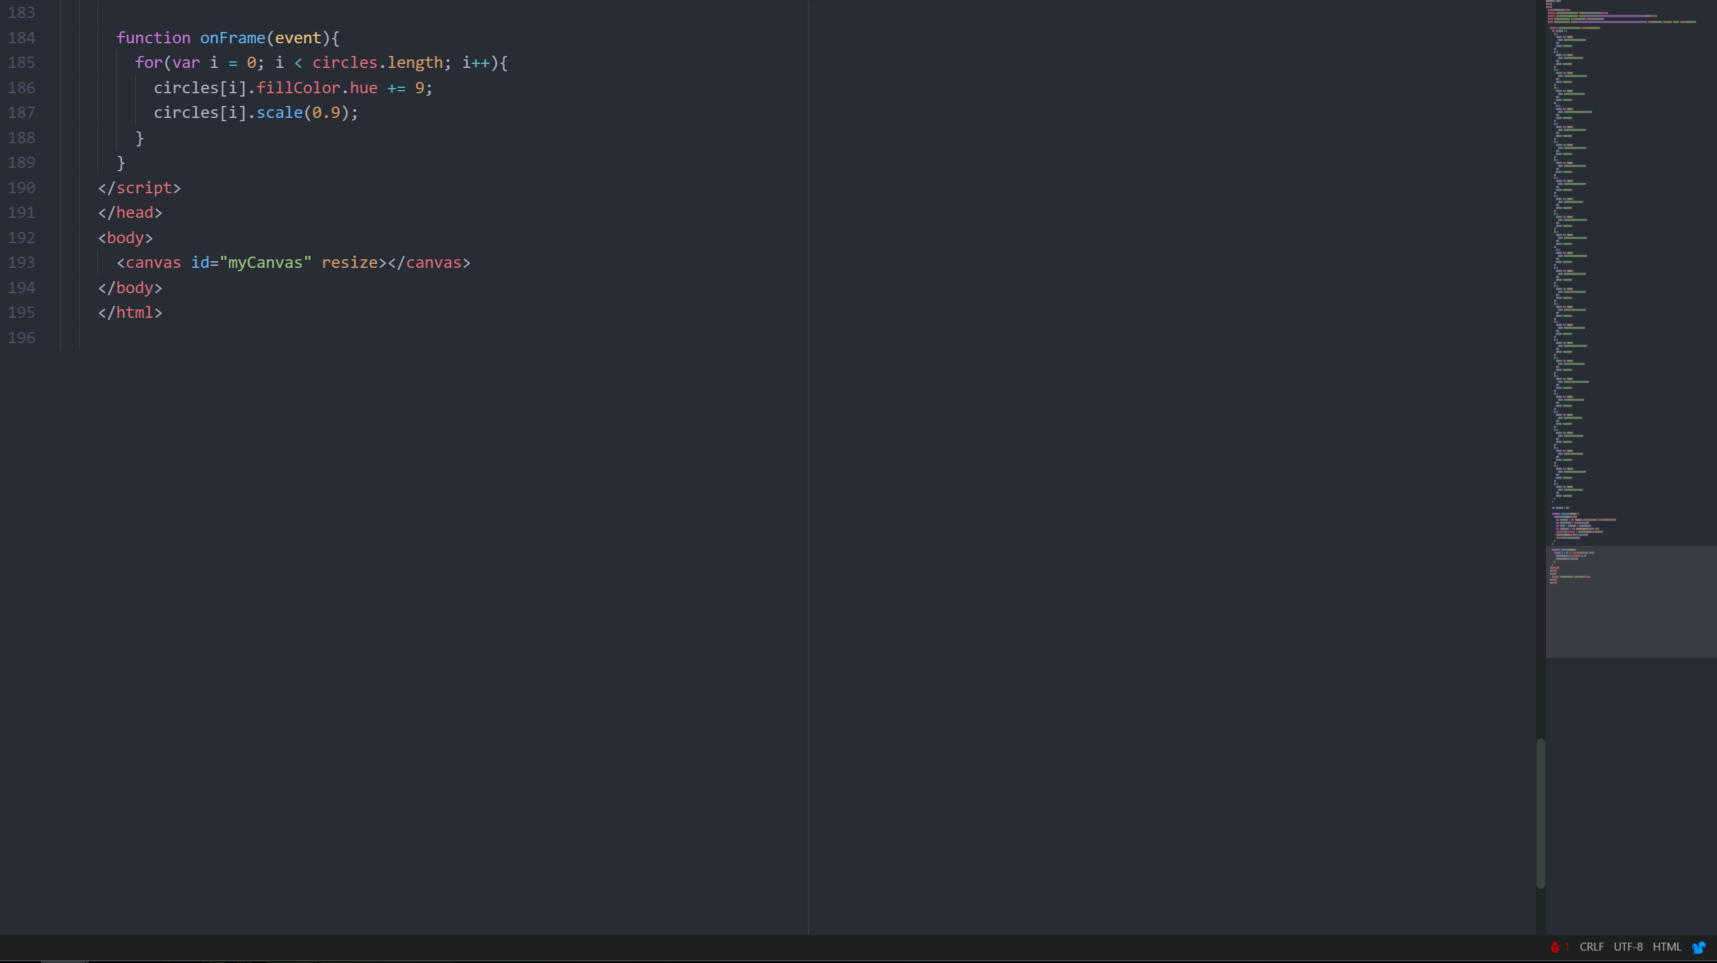Click line number 184 in the gutter

pos(22,38)
